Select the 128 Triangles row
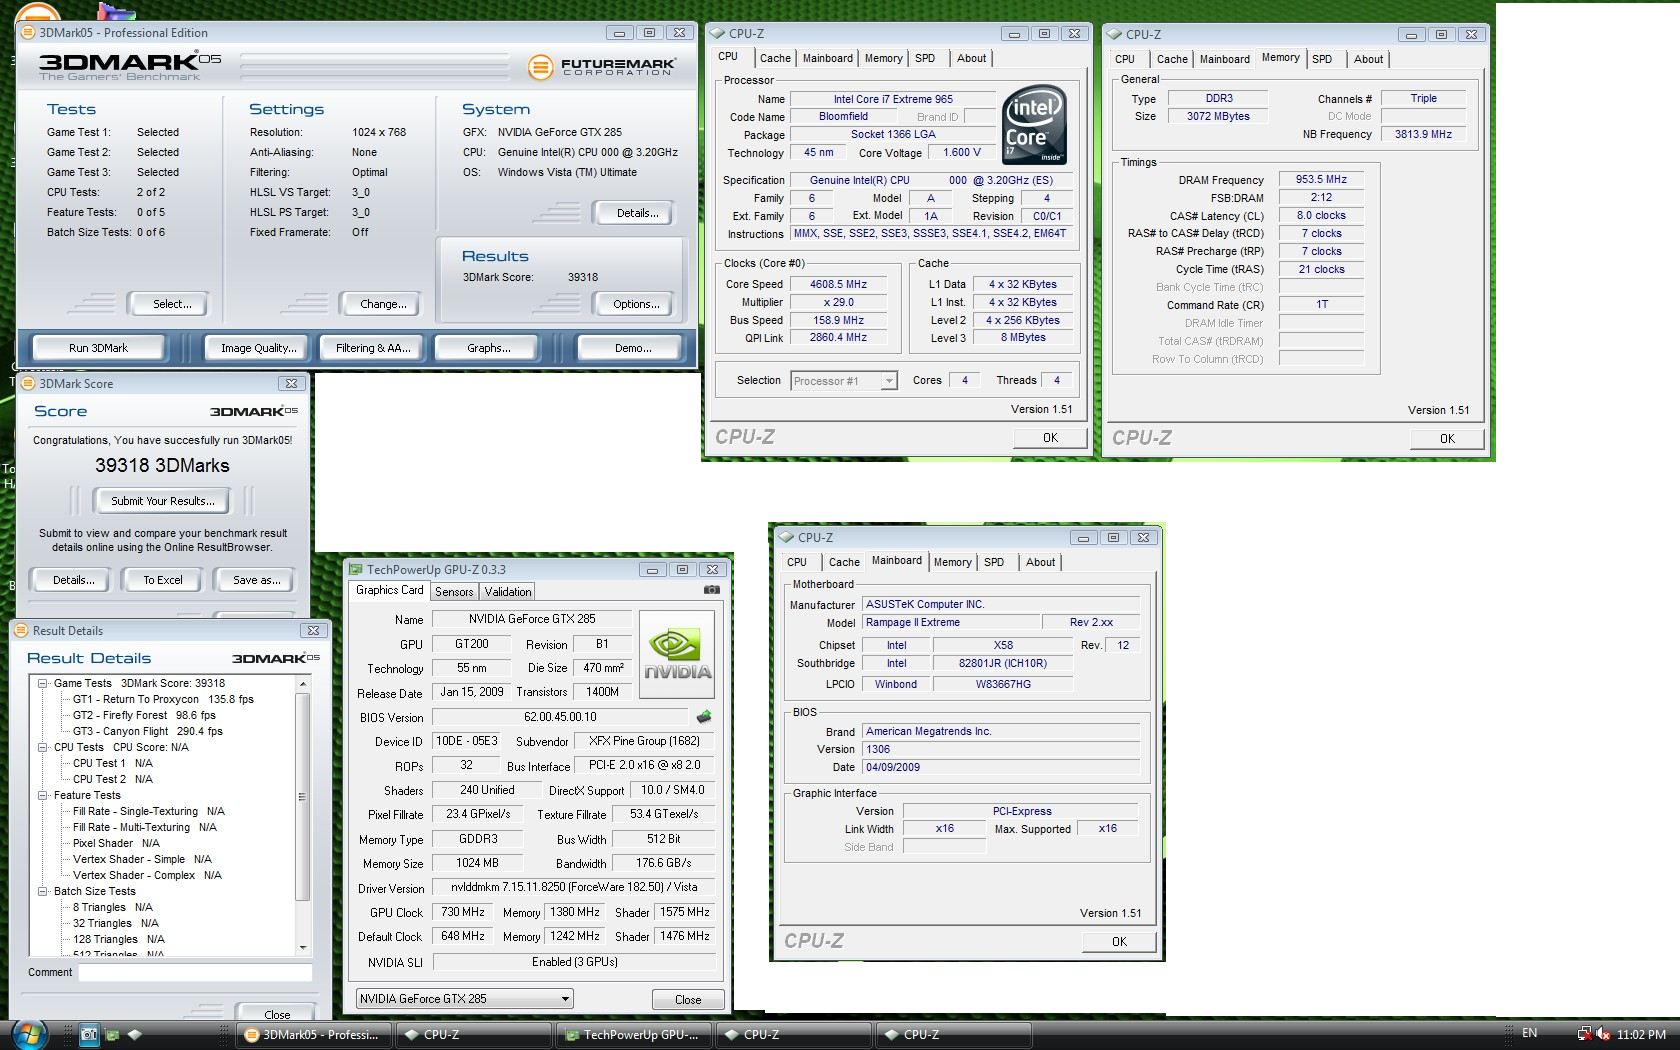 [x=119, y=939]
